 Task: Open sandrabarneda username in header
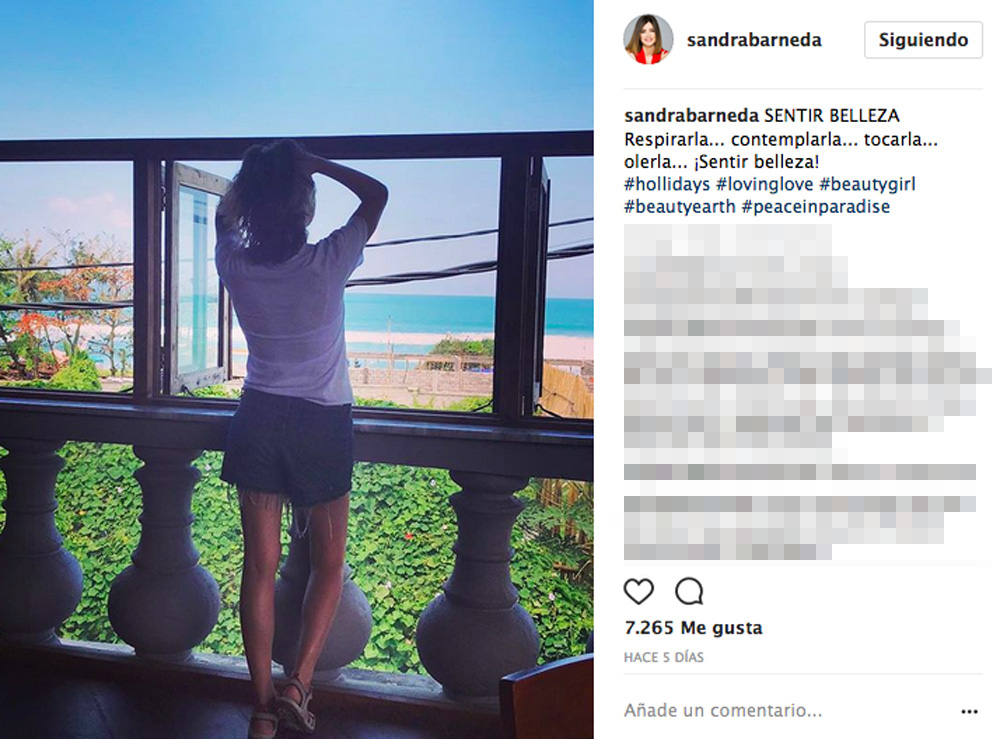coord(754,40)
